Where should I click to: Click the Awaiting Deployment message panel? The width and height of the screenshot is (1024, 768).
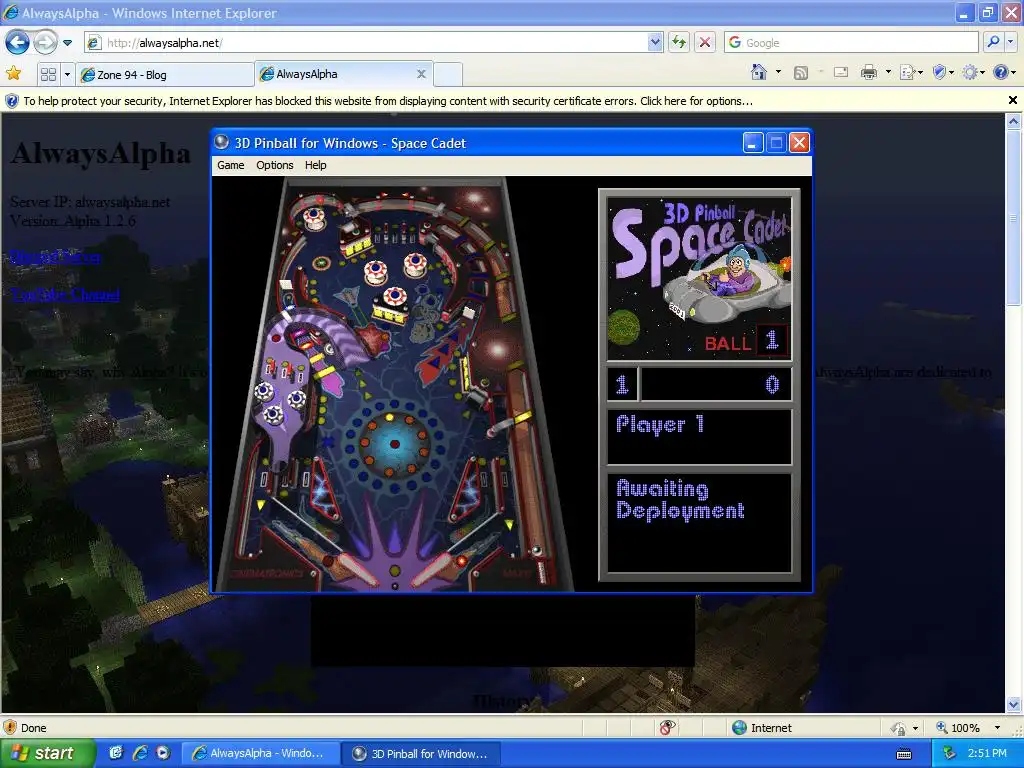tap(699, 522)
